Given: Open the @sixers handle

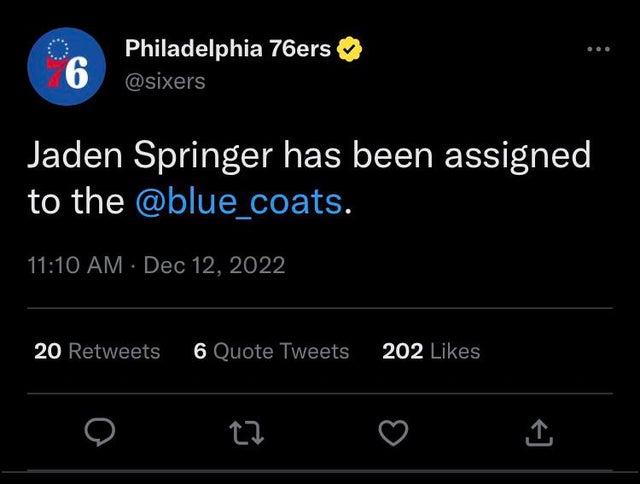Looking at the screenshot, I should click(x=165, y=81).
